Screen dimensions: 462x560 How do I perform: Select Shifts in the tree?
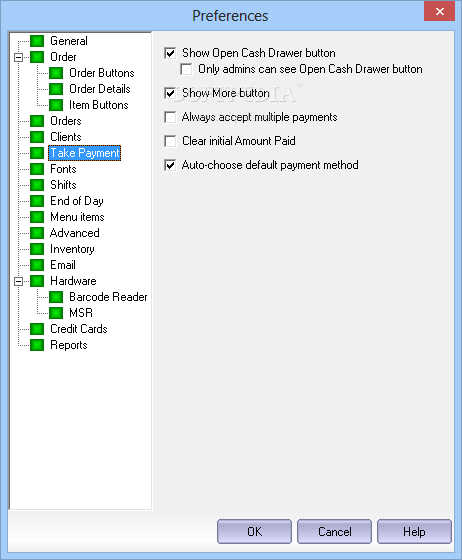click(x=63, y=185)
